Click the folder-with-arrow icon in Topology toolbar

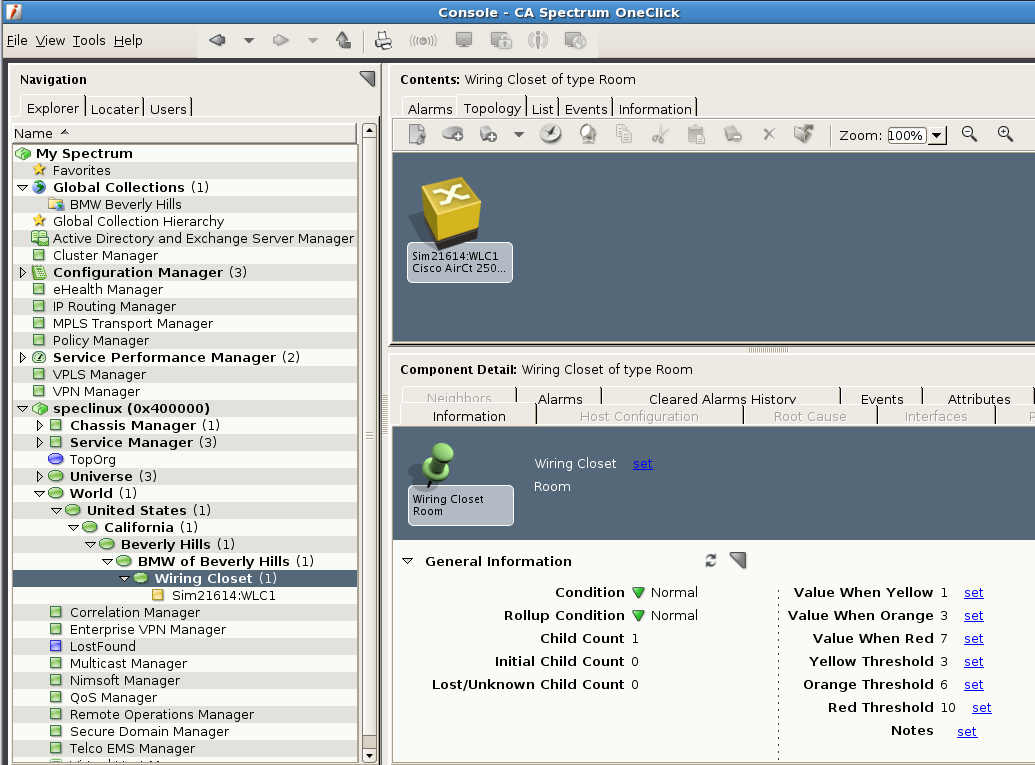[x=803, y=134]
